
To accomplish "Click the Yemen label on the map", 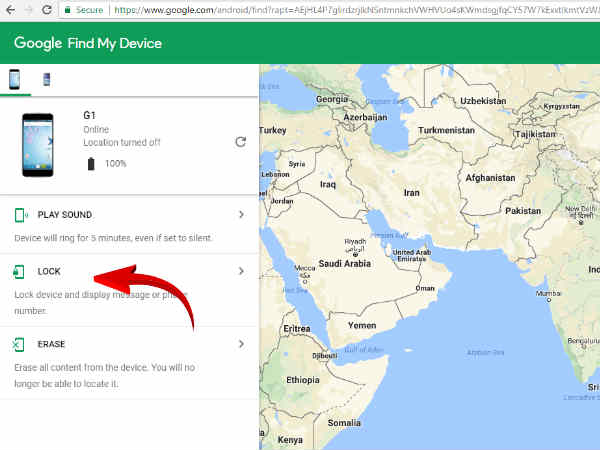I will 362,326.
